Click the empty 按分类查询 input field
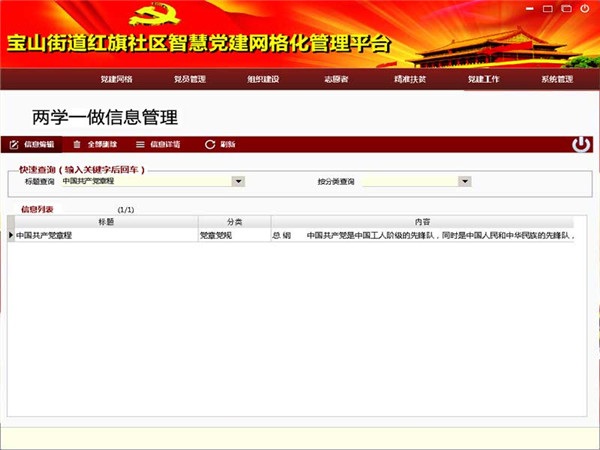The image size is (600, 450). [410, 181]
